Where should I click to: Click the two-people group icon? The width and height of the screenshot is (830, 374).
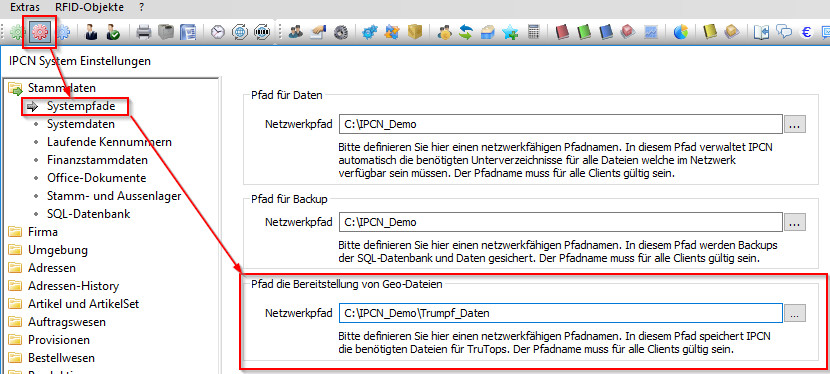(x=295, y=32)
